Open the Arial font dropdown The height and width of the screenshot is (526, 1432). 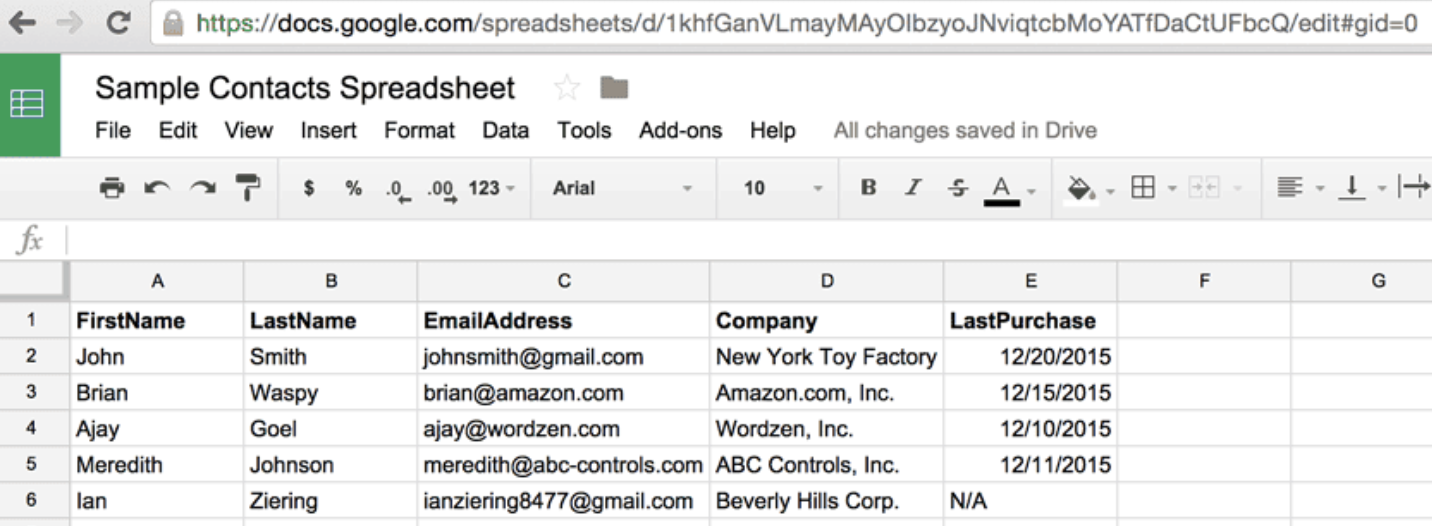coord(622,188)
